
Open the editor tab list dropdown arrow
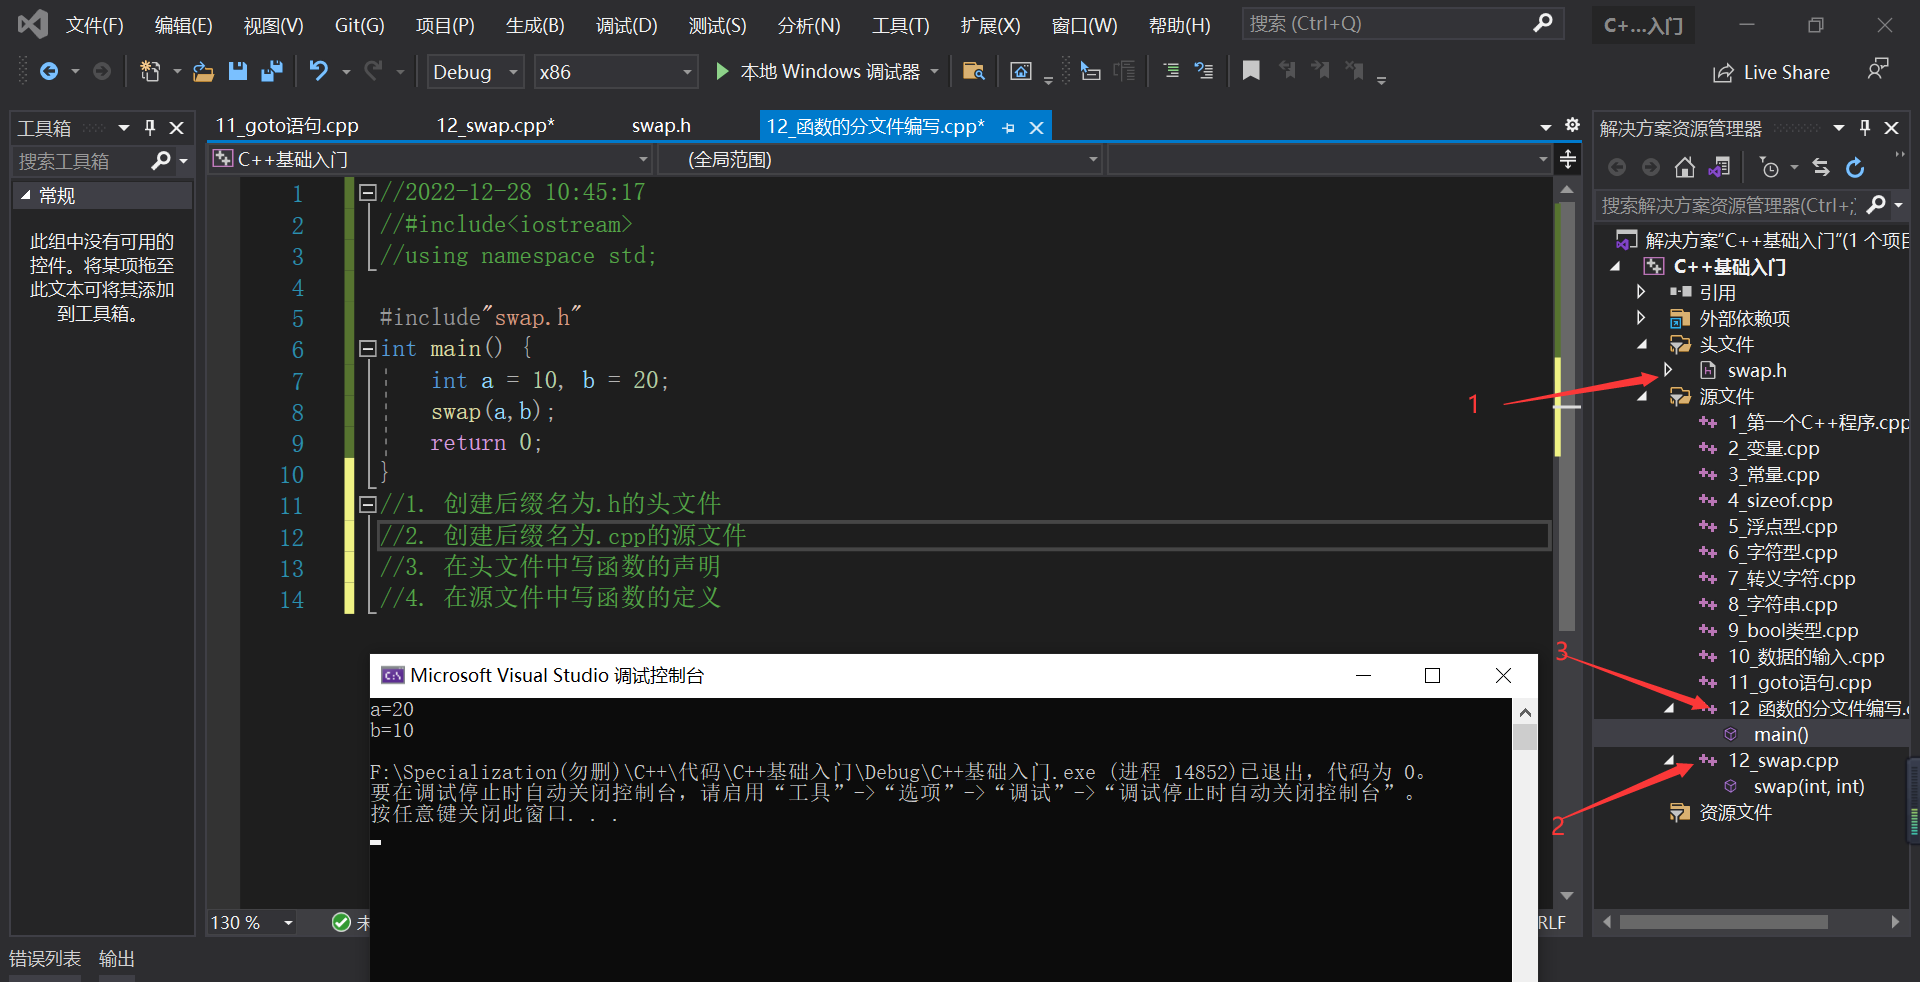tap(1546, 127)
